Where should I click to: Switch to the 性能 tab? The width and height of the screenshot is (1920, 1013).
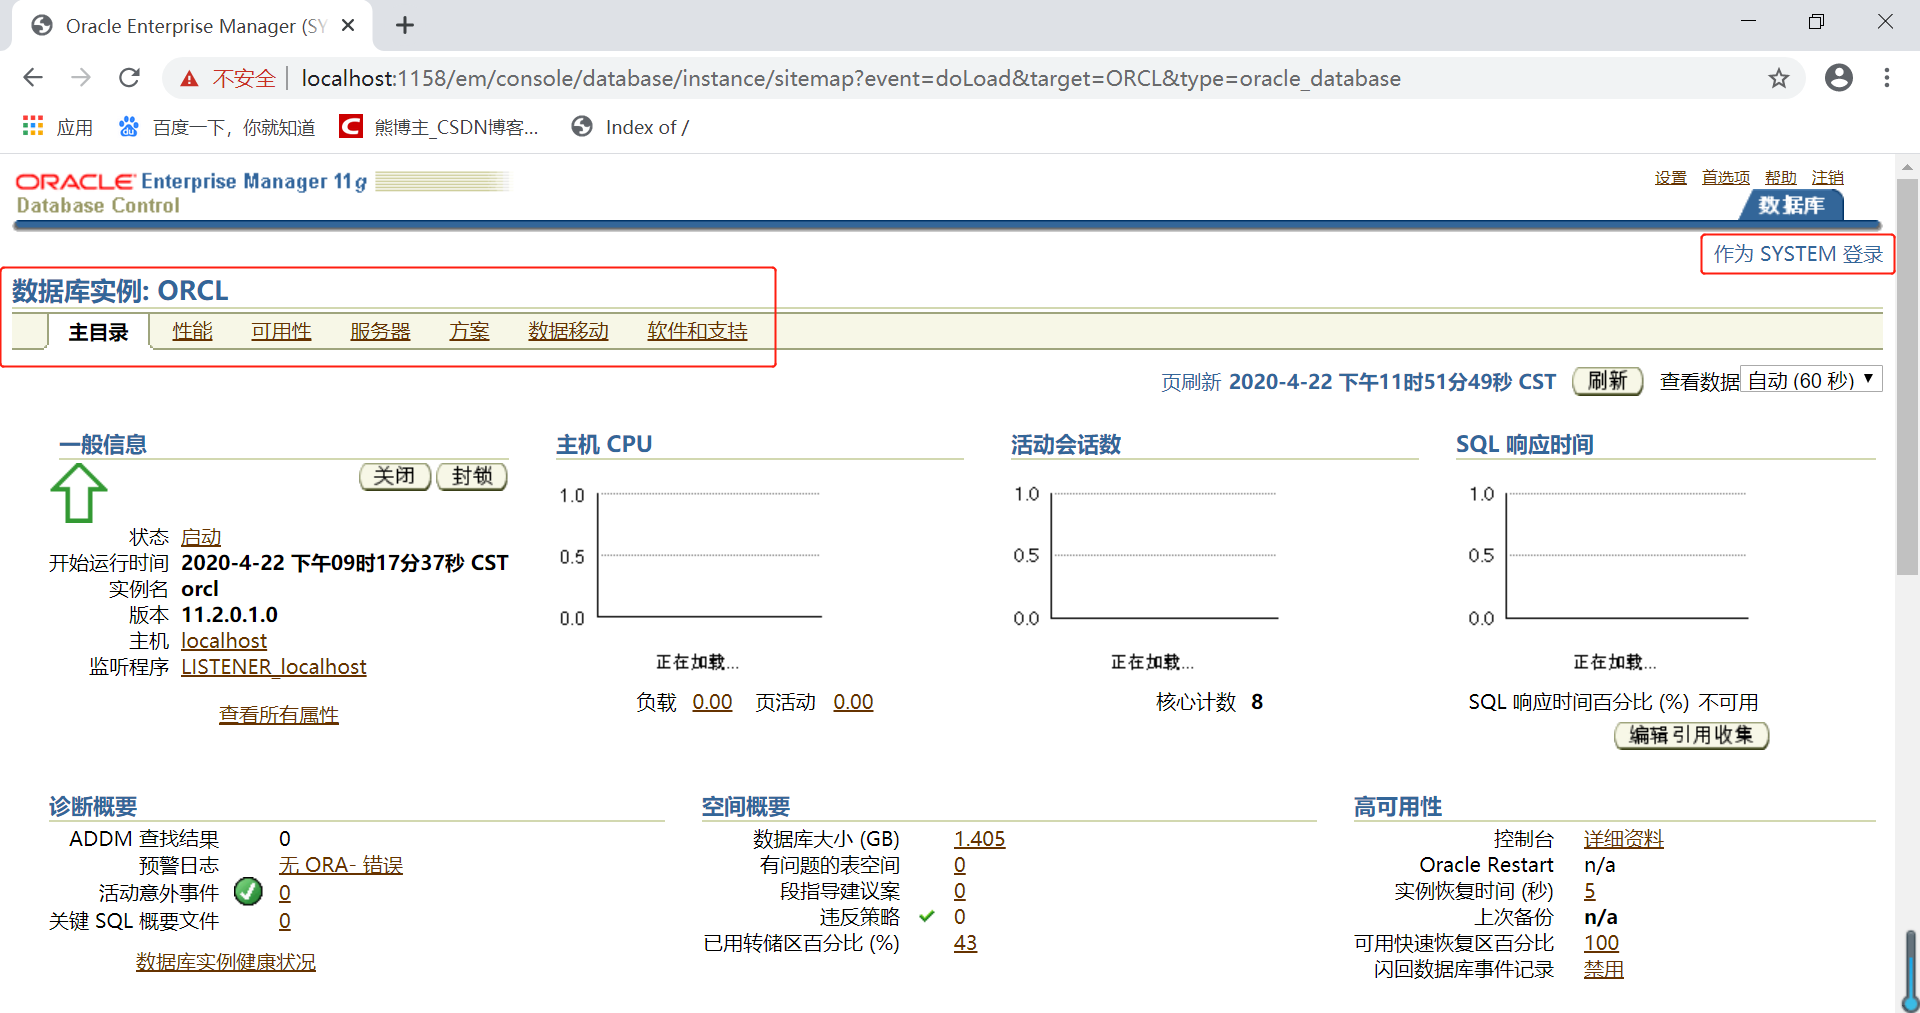(192, 332)
